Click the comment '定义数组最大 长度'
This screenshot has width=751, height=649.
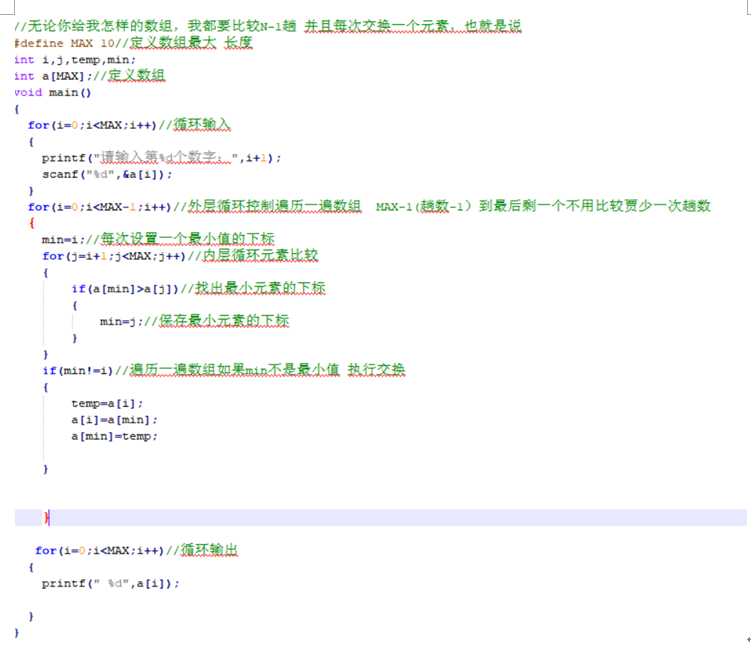coord(191,43)
